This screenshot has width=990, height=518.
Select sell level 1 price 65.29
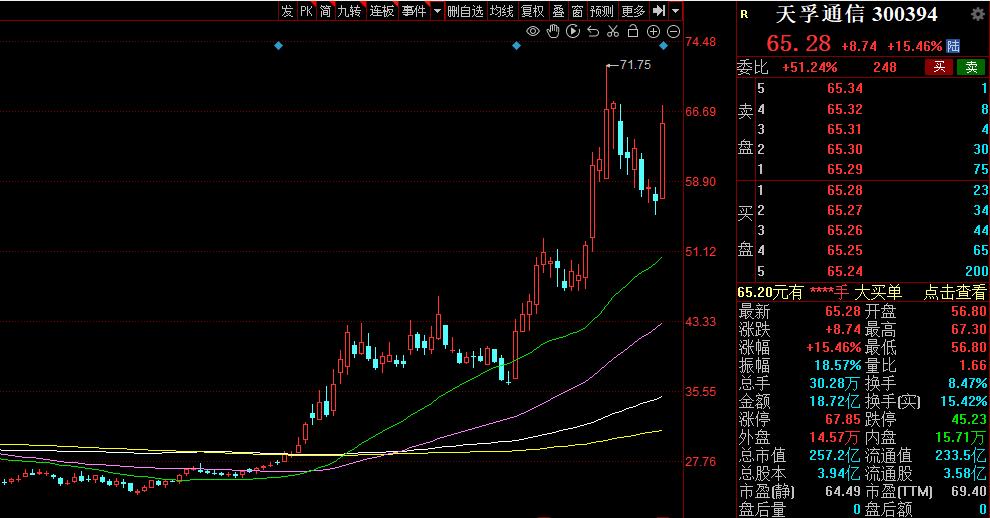point(845,169)
